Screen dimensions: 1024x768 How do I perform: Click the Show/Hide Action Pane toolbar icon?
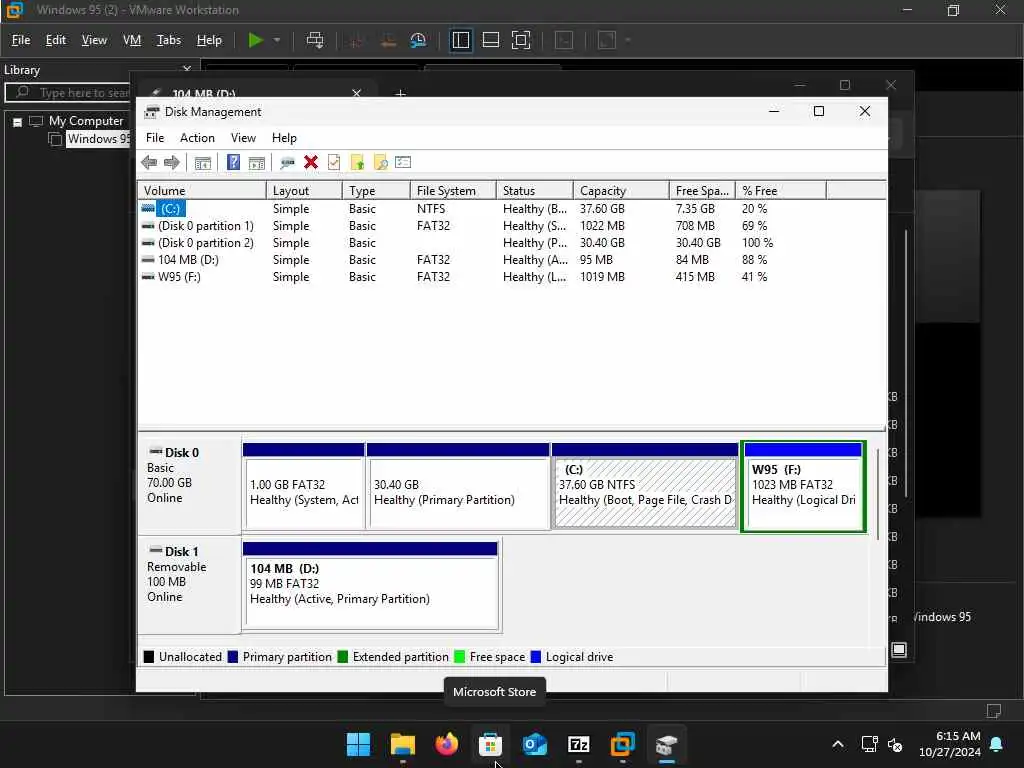[257, 163]
